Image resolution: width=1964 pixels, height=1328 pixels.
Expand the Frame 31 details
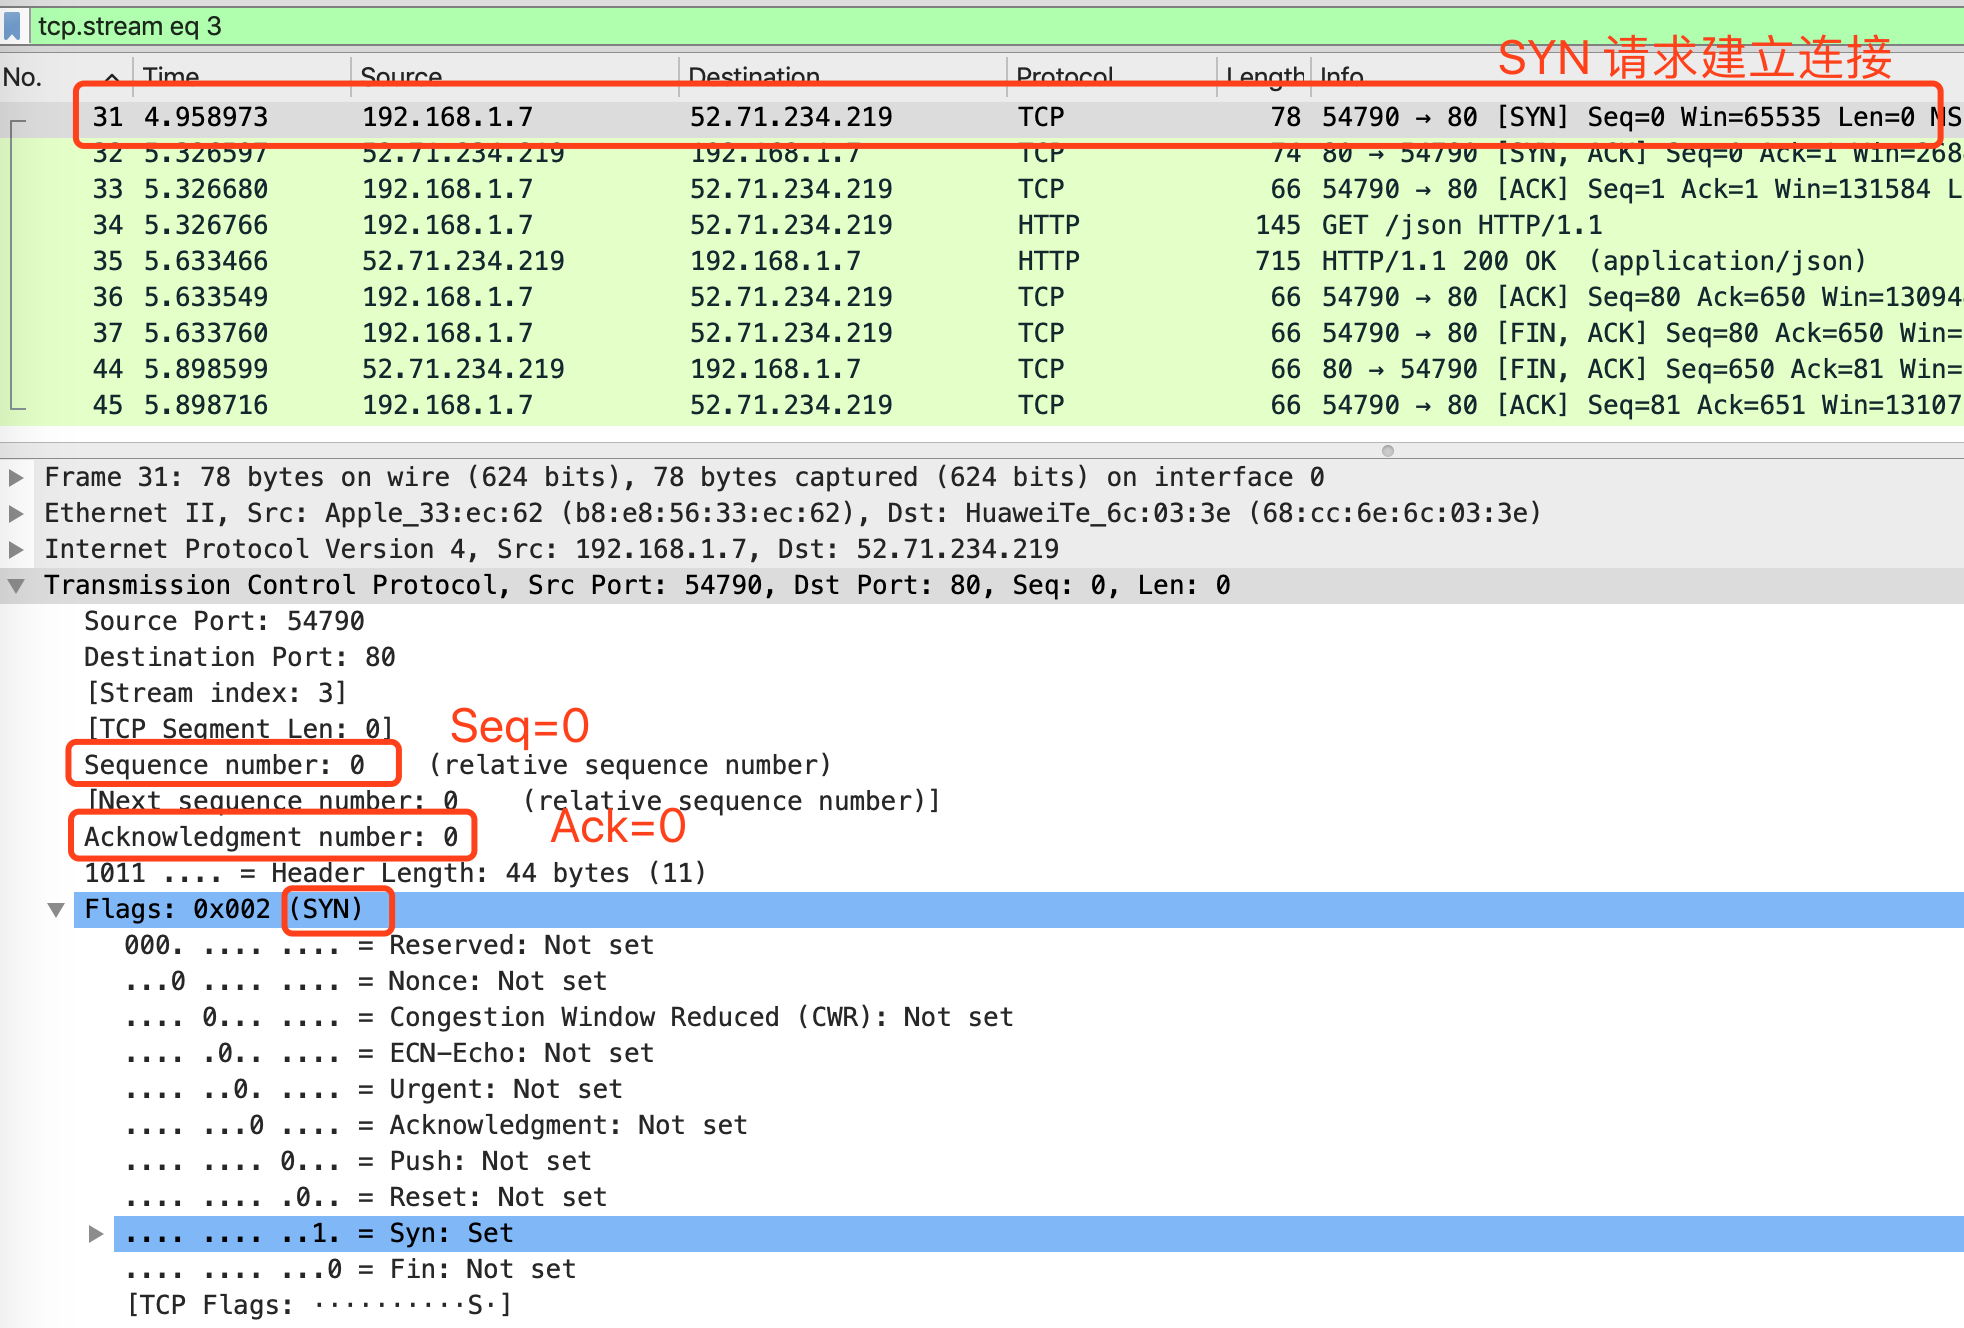click(x=16, y=477)
